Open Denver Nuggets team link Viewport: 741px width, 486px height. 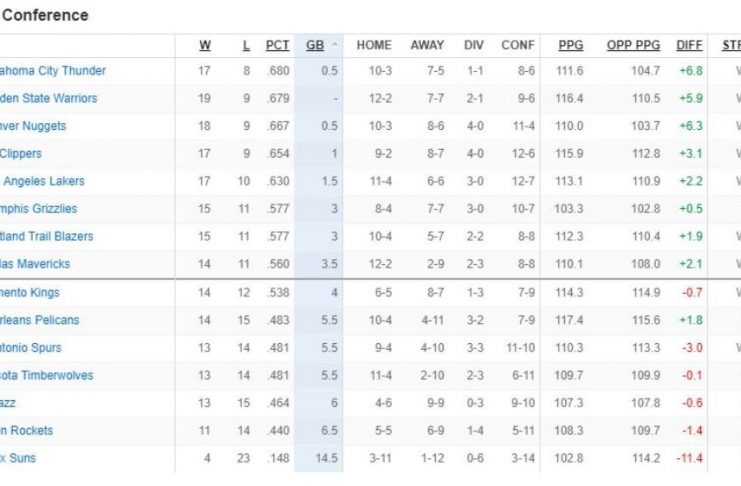[x=33, y=126]
